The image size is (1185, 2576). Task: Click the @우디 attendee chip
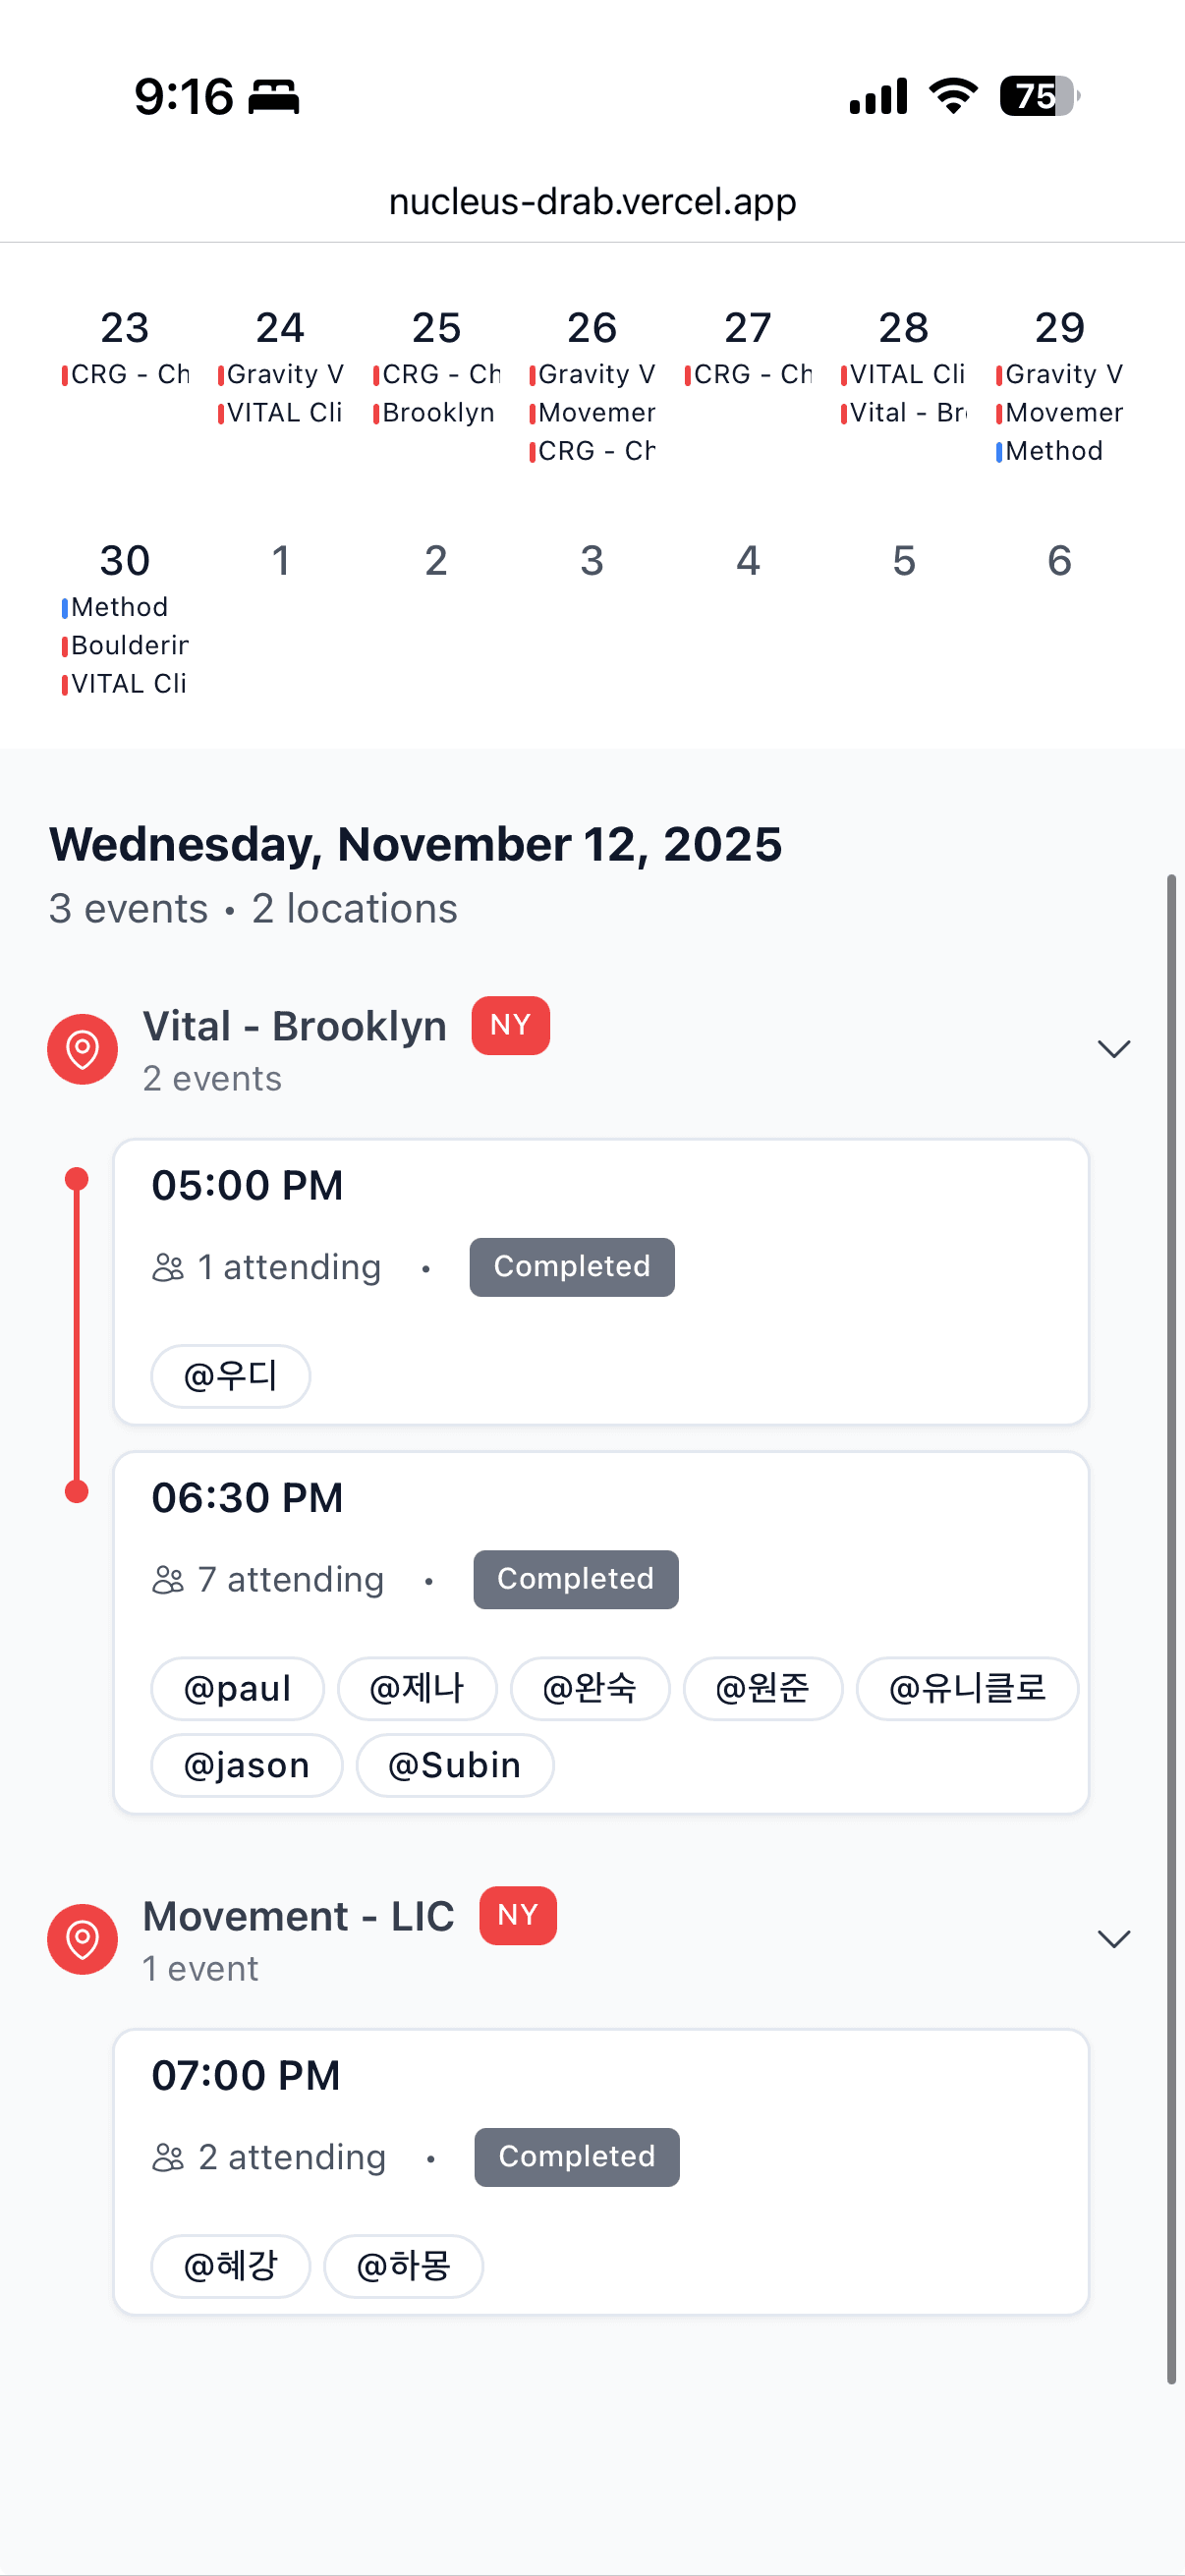click(230, 1376)
